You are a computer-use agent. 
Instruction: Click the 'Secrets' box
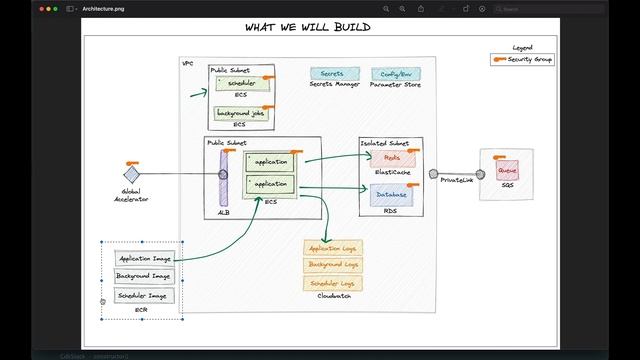point(335,74)
